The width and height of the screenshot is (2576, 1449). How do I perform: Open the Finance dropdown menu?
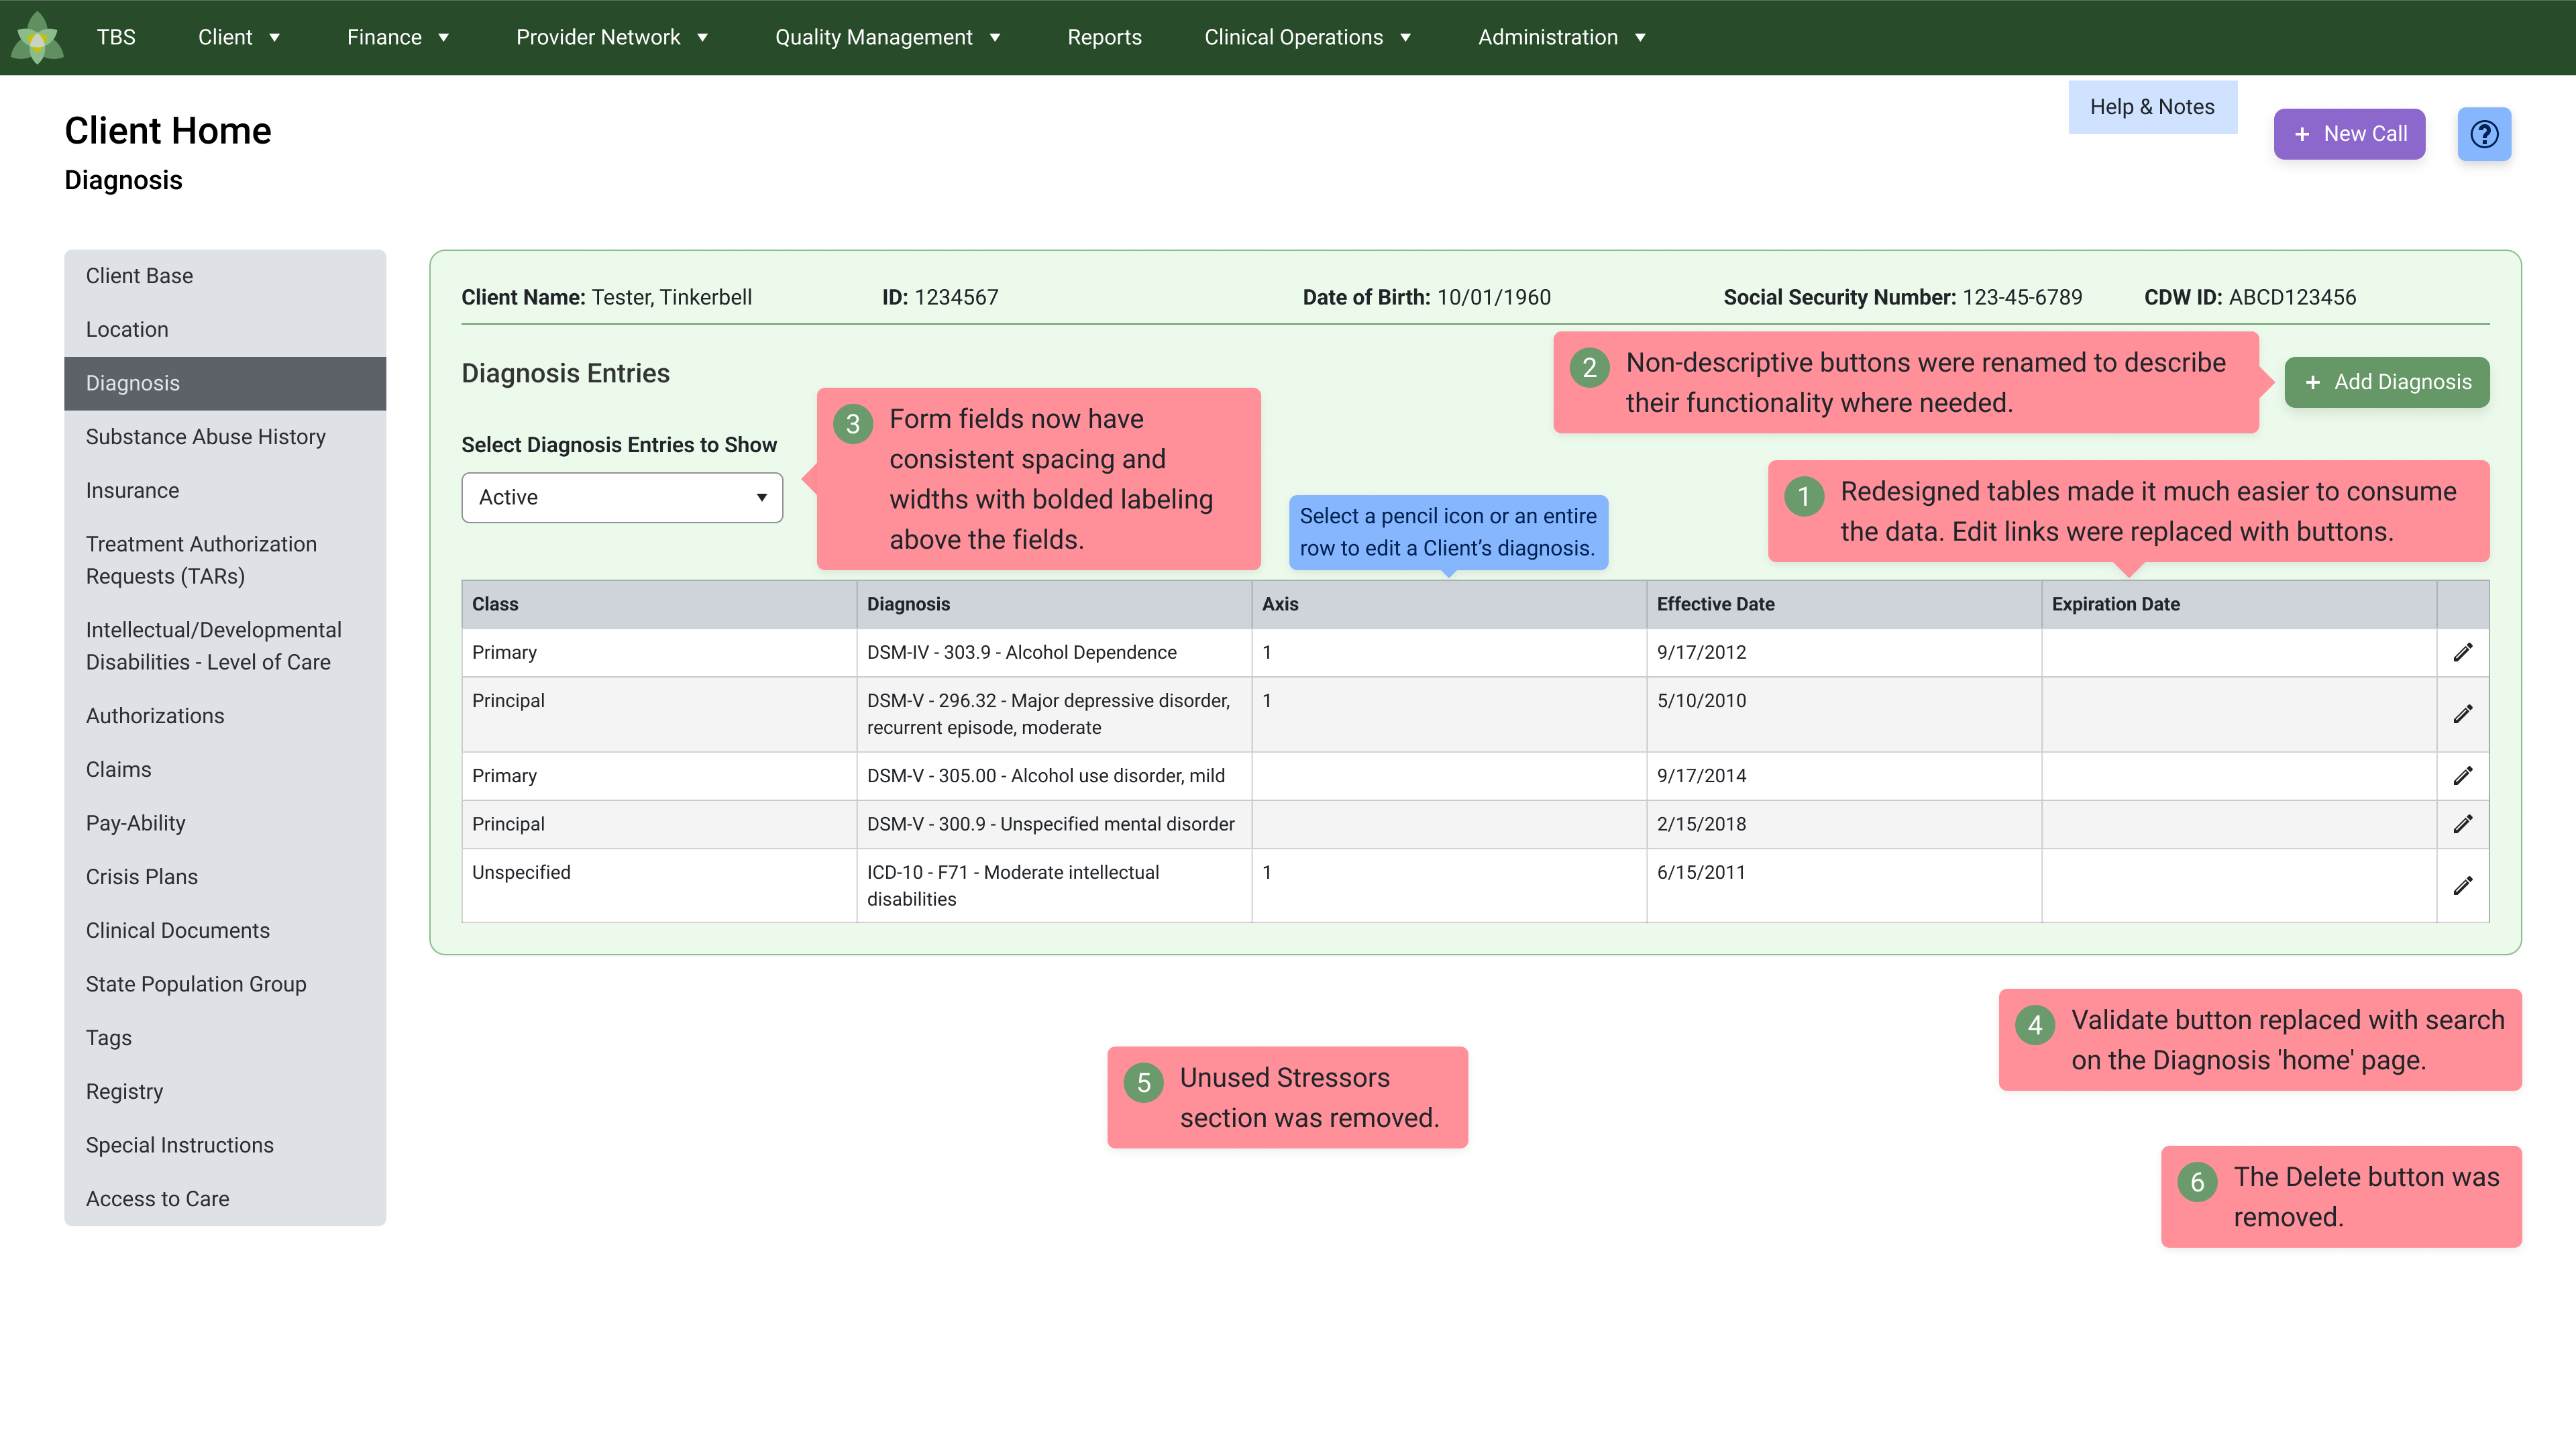[398, 37]
